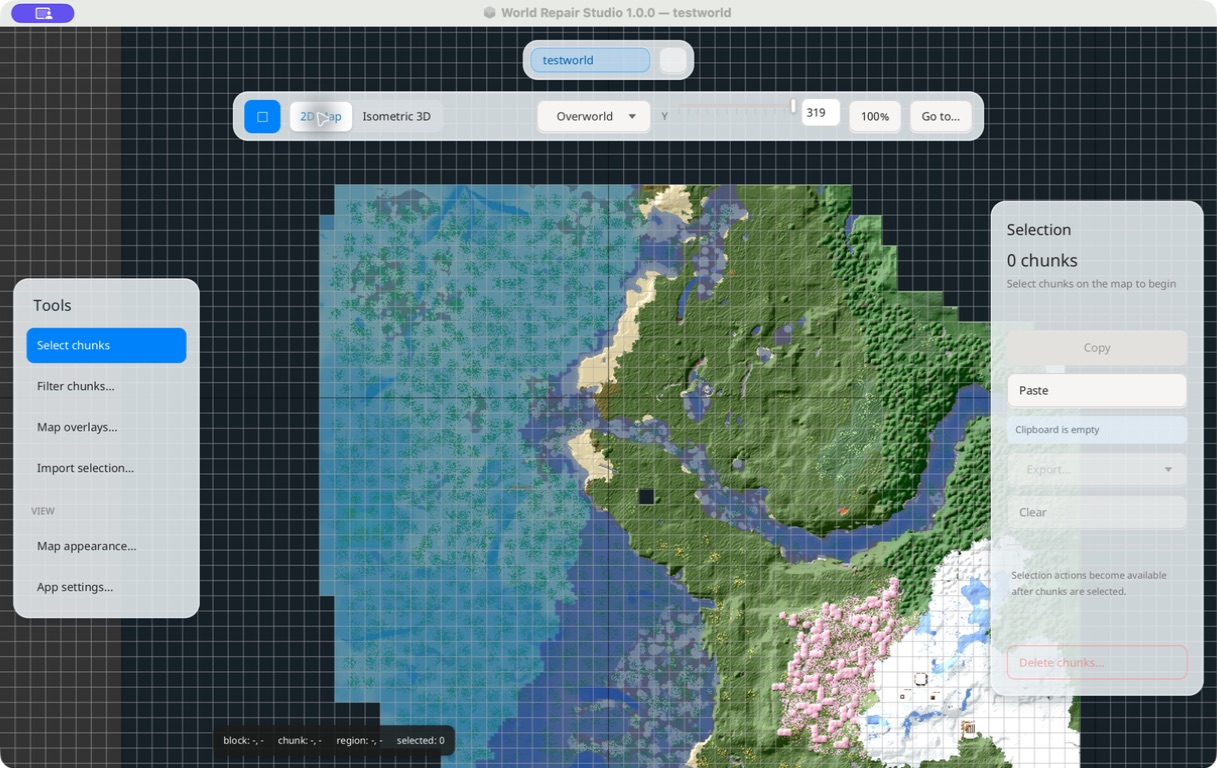Click the Paste button
Viewport: 1217px width, 768px height.
click(1097, 390)
